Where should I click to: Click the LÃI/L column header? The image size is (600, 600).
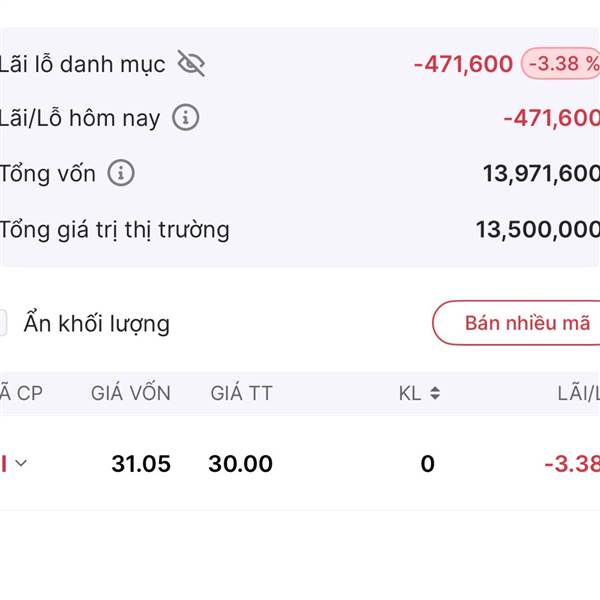click(x=578, y=393)
